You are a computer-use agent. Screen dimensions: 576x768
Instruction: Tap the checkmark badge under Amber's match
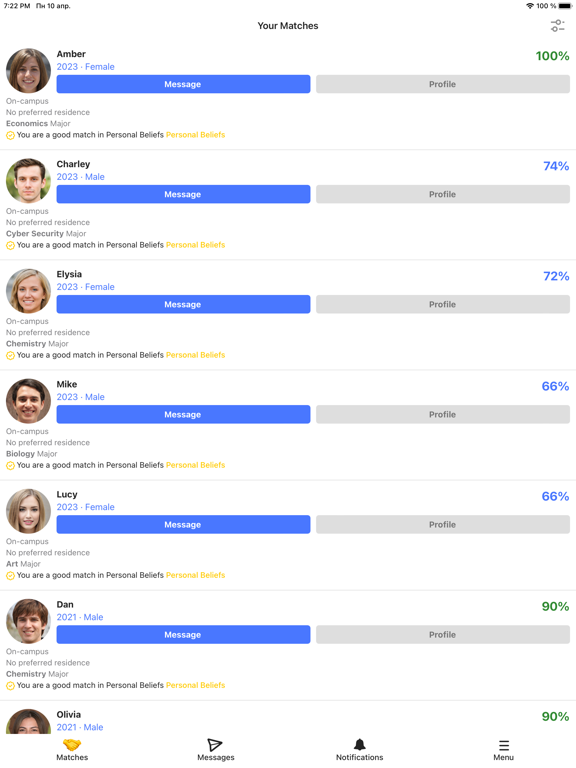tap(10, 136)
